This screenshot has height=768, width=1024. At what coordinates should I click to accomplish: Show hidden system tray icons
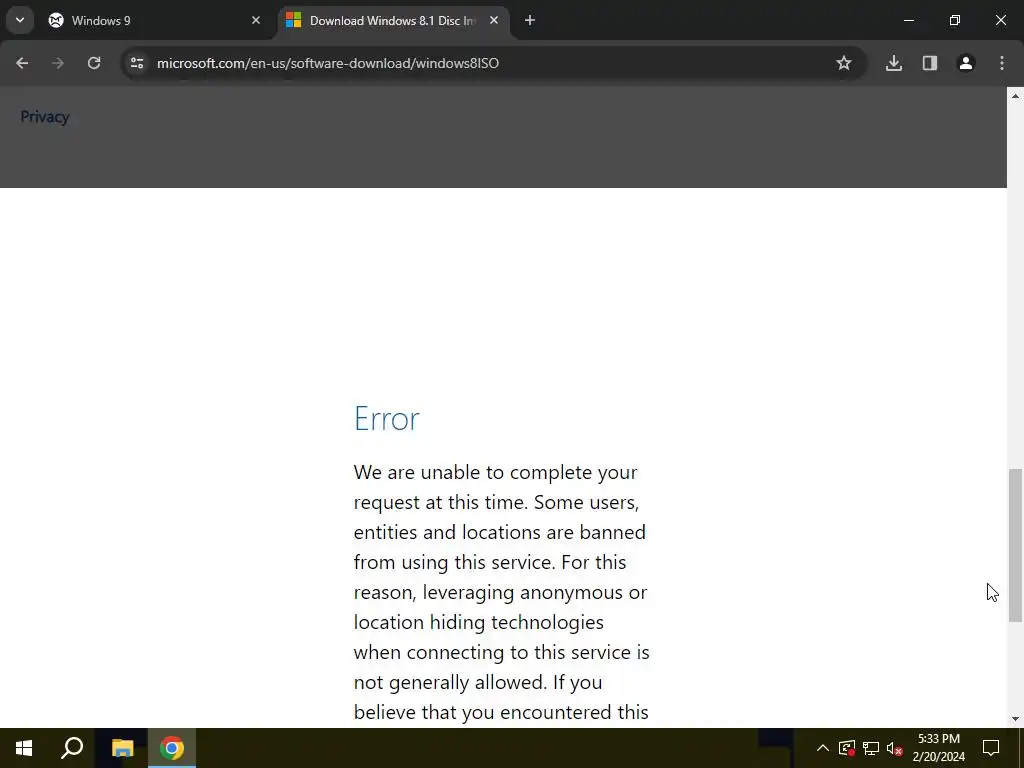[x=823, y=748]
